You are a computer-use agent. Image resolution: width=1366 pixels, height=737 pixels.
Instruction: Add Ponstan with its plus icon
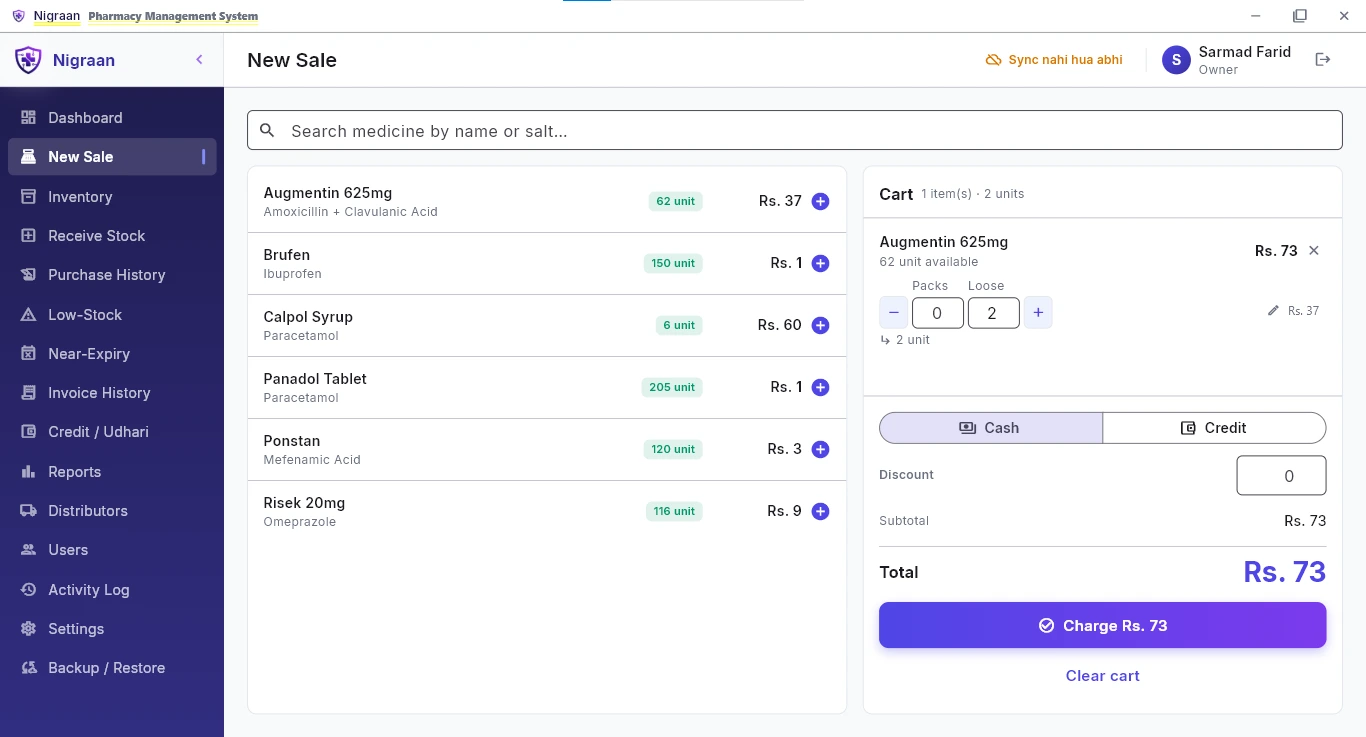point(821,450)
